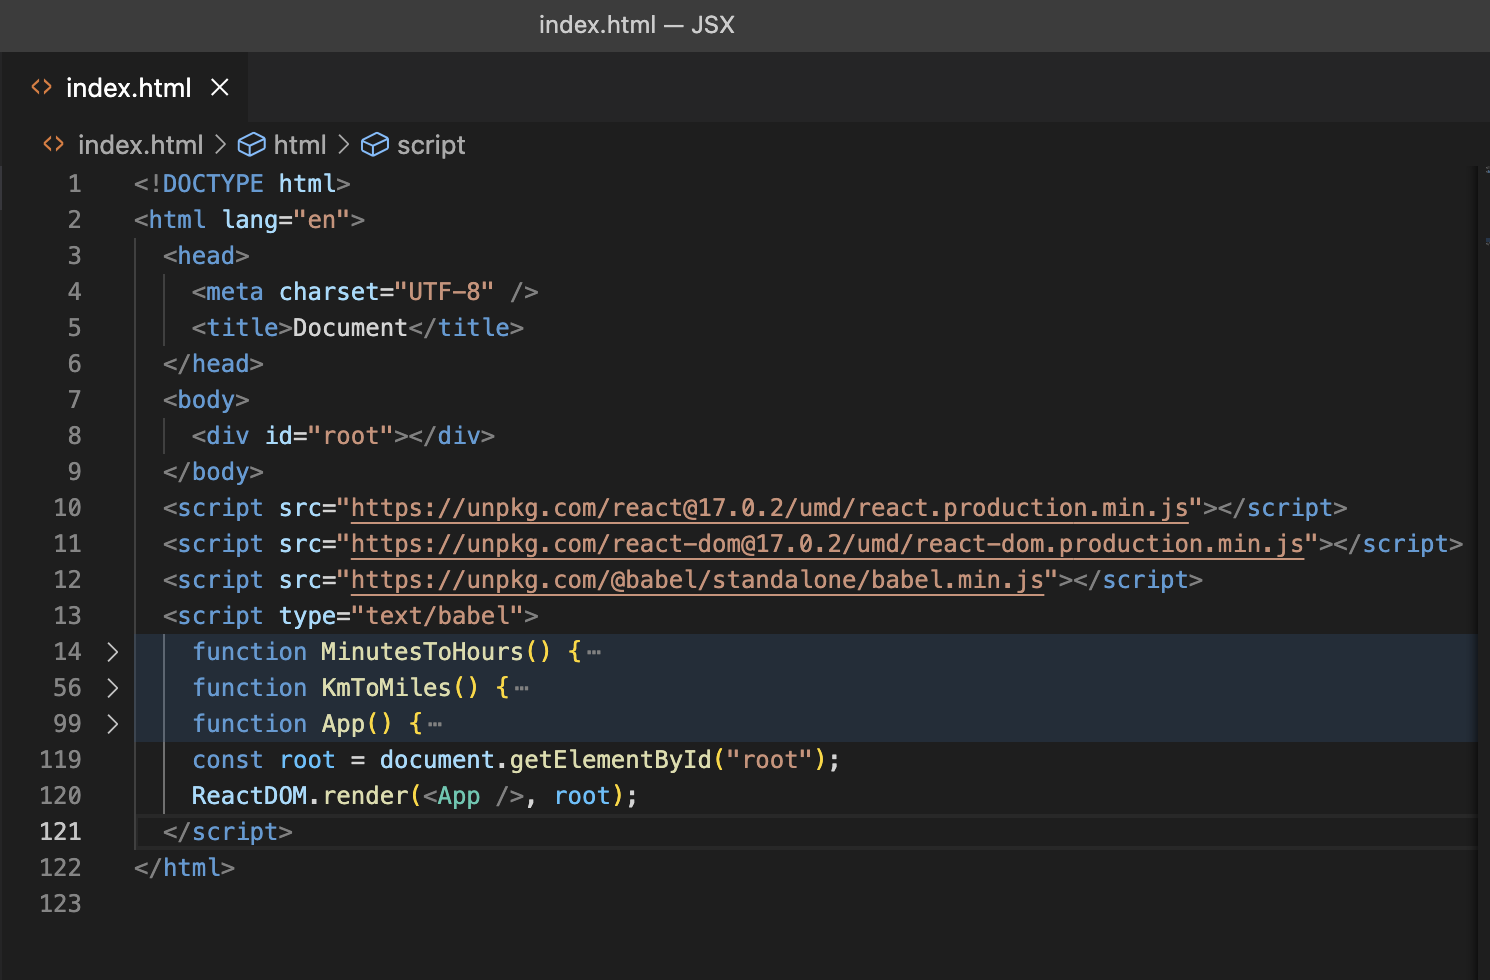Screen dimensions: 1490x980
Task: Click the babel.min.js URL
Action: point(698,580)
